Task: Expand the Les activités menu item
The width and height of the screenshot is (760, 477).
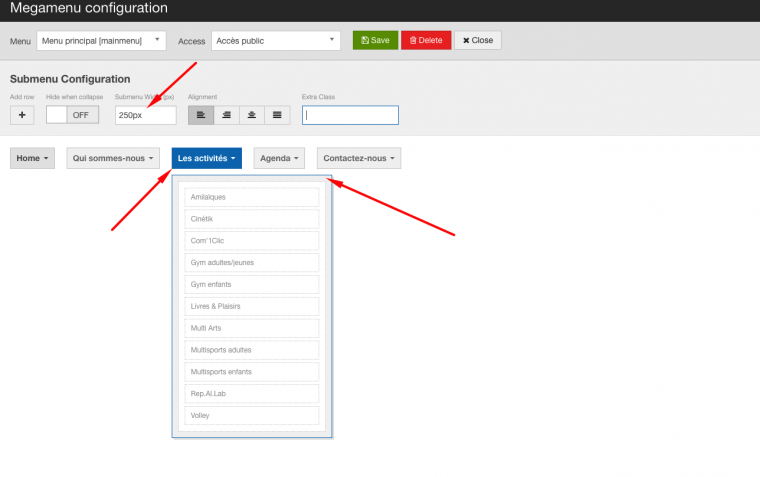Action: point(206,158)
